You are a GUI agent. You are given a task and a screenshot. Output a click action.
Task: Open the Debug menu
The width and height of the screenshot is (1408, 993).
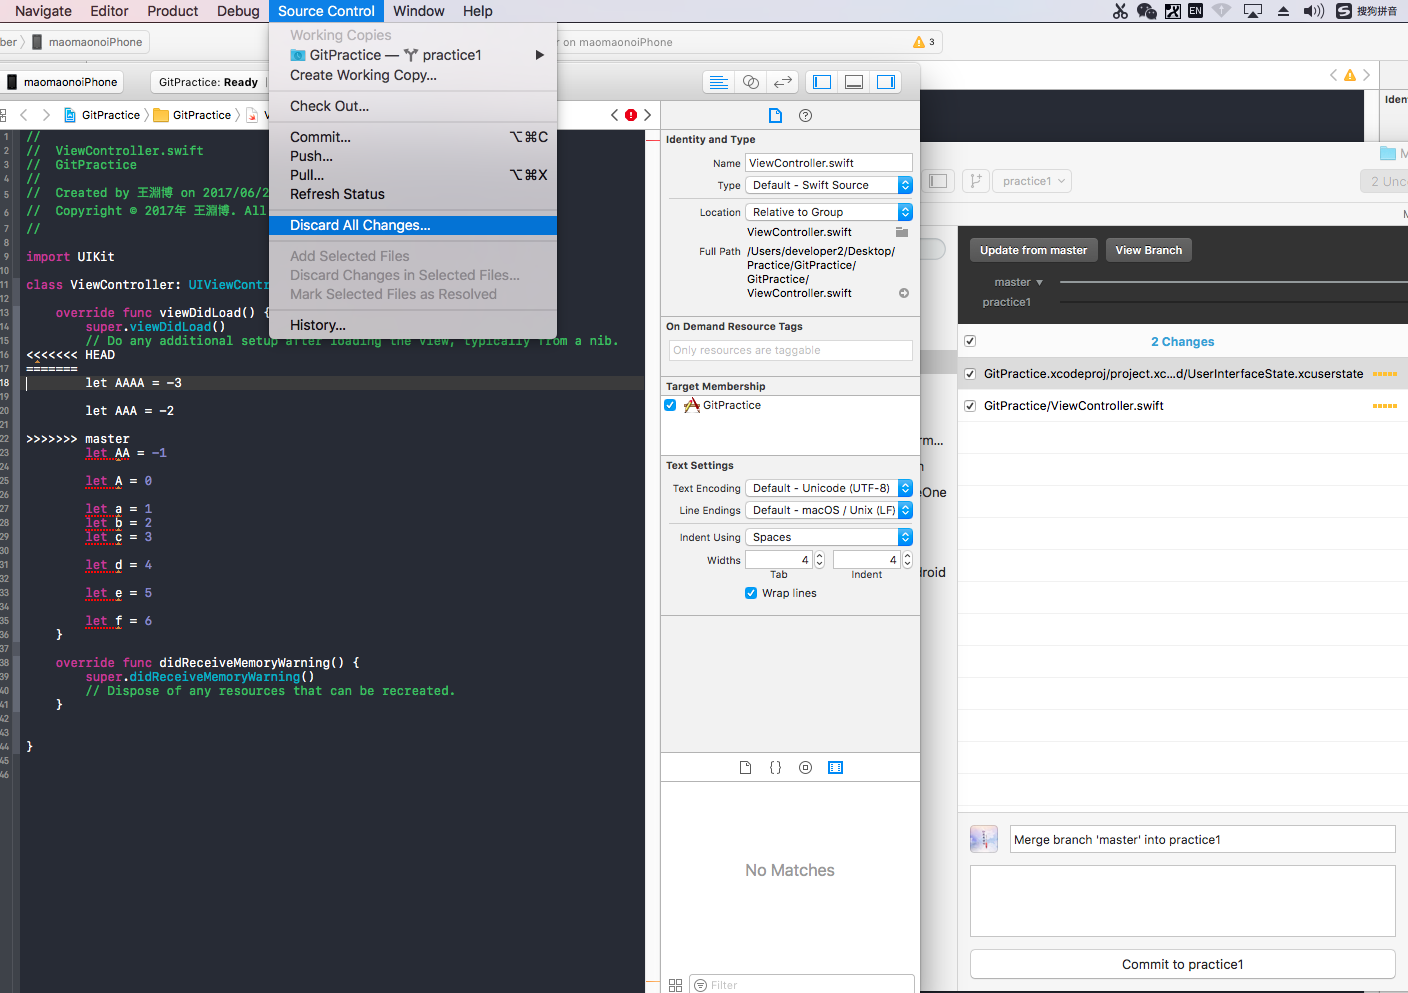(x=238, y=11)
